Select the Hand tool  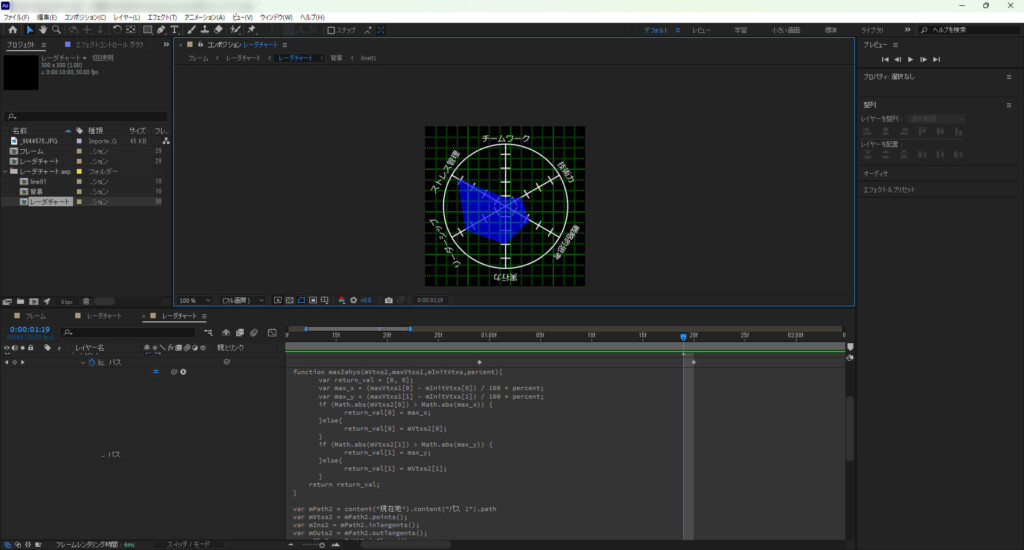43,30
